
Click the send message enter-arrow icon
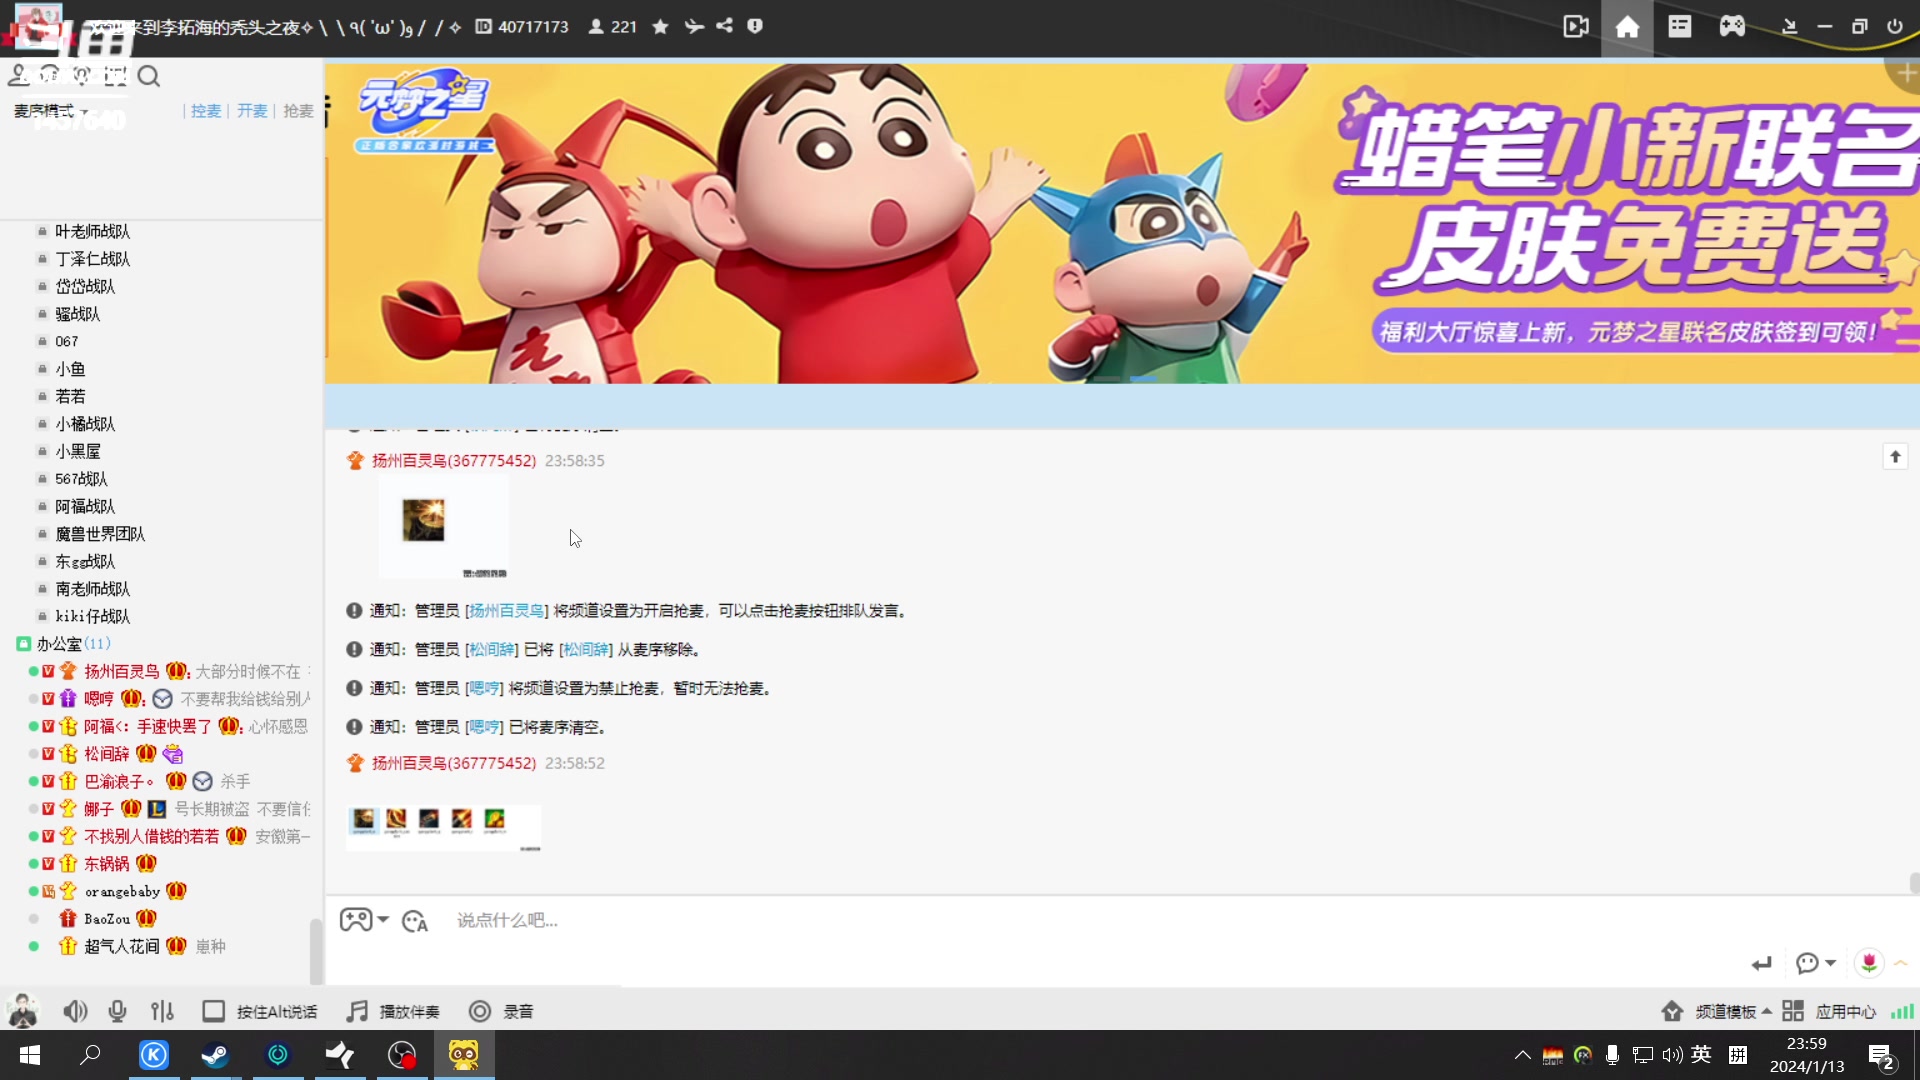pos(1763,963)
